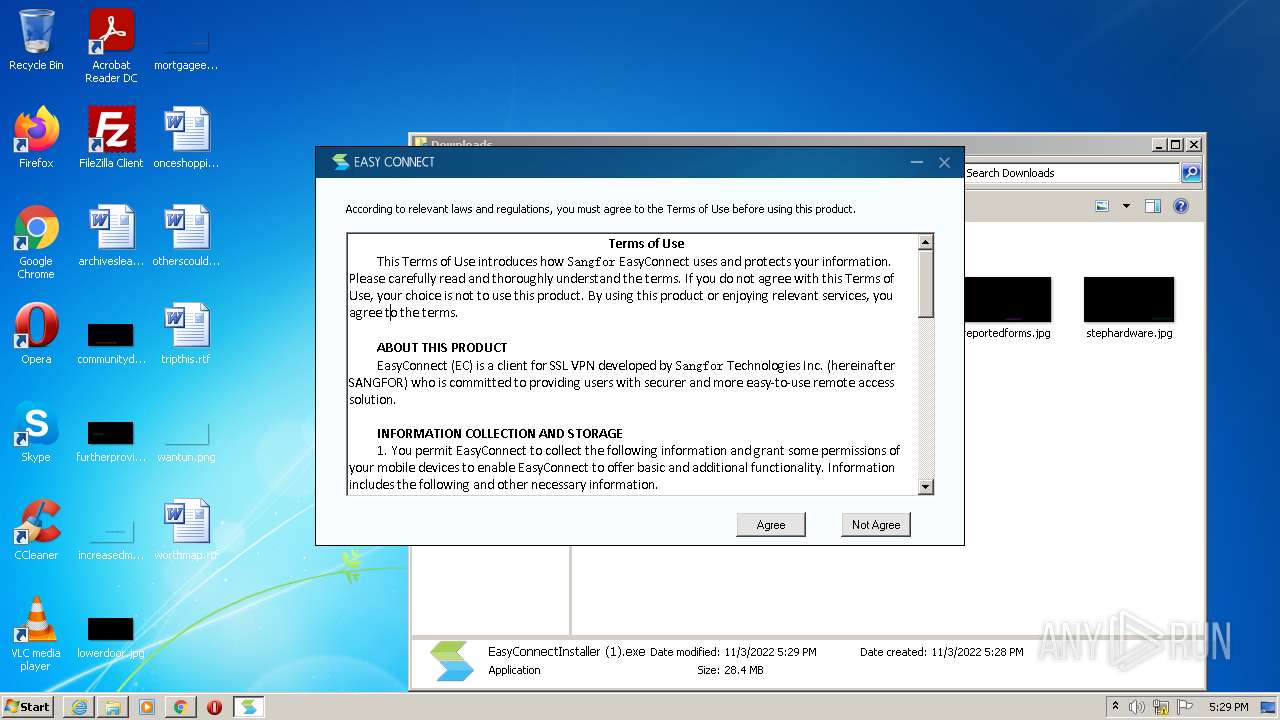This screenshot has height=720, width=1280.
Task: Click the Size 28.4 MB detail
Action: point(730,670)
